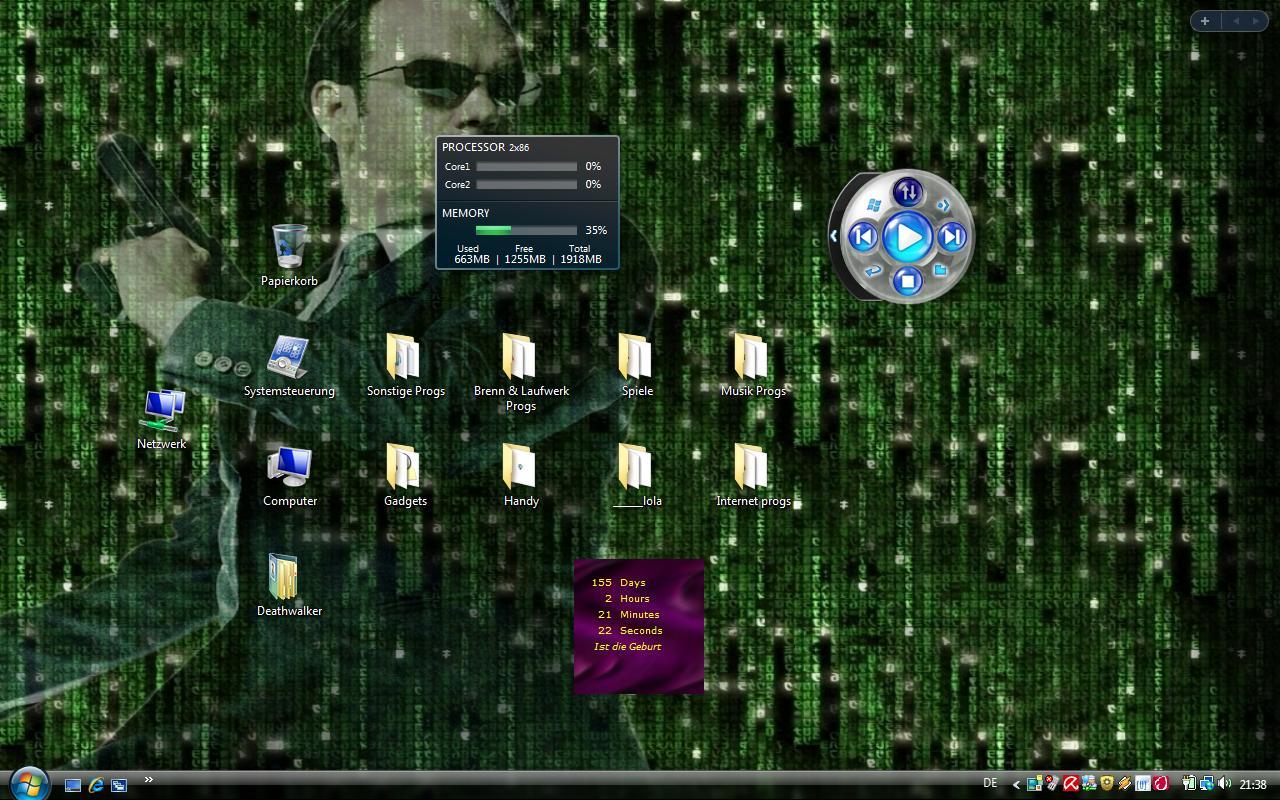Open the _____lola folder
1280x800 pixels.
point(637,476)
